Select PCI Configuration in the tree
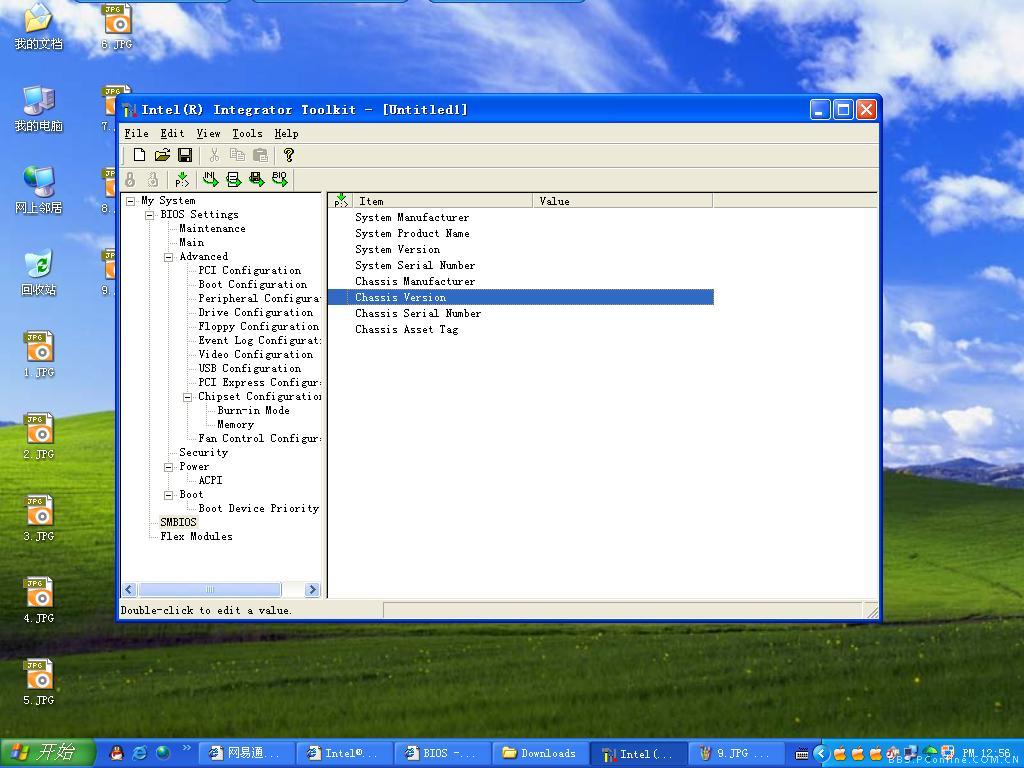This screenshot has height=768, width=1024. coord(249,270)
